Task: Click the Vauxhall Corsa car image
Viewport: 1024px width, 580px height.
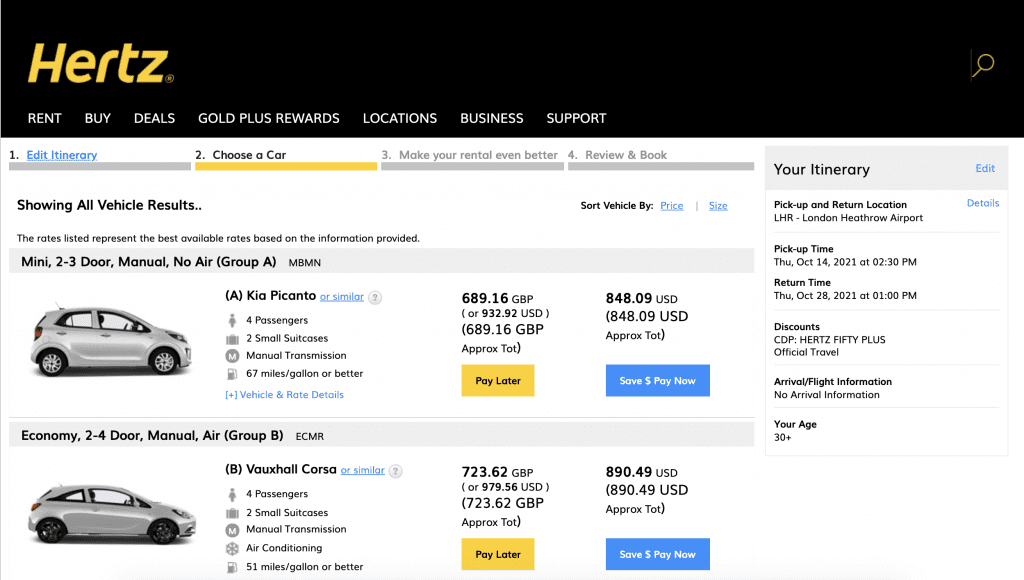Action: (112, 513)
